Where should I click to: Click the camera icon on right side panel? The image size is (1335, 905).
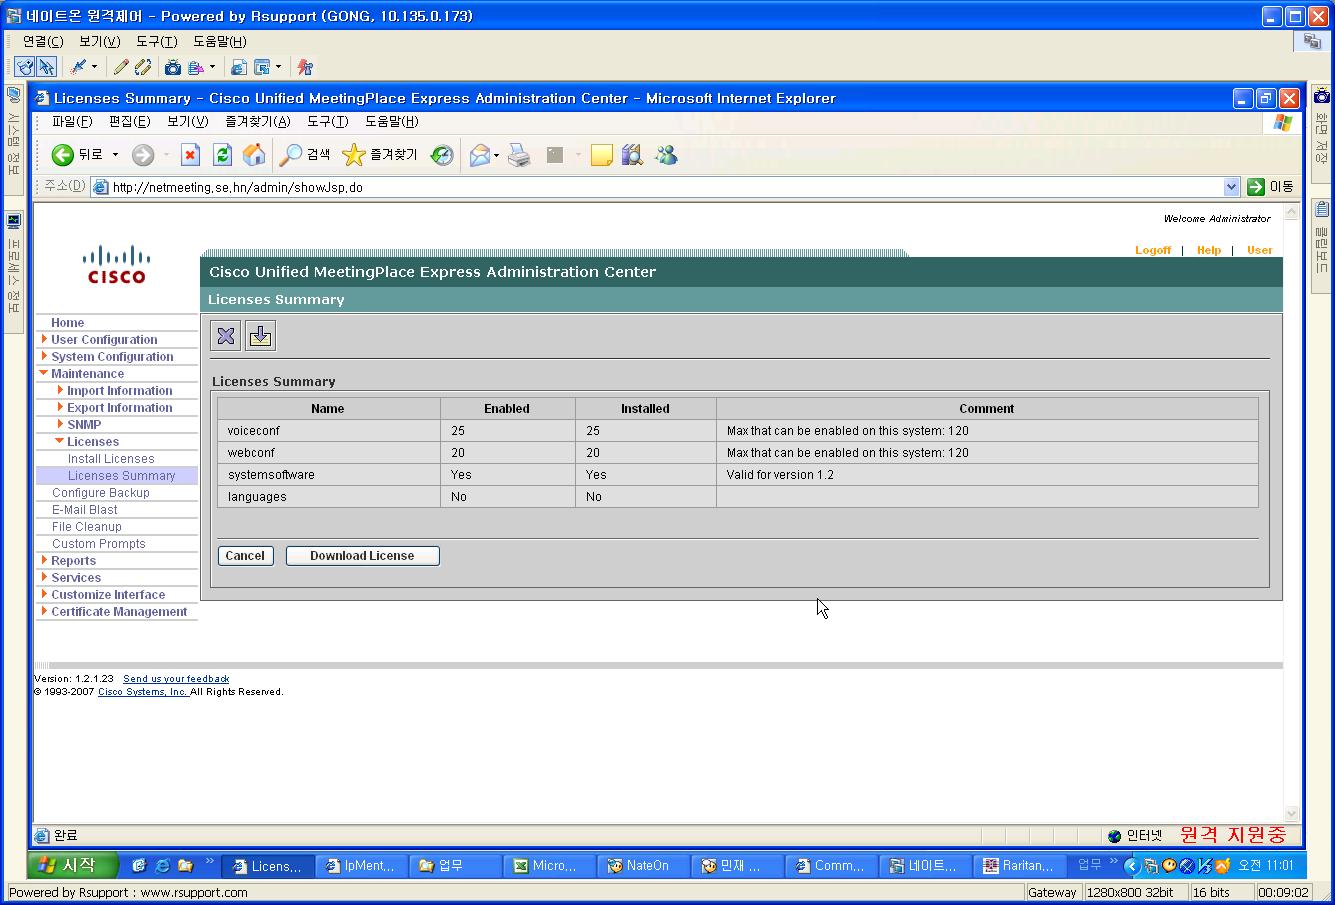(x=1322, y=96)
